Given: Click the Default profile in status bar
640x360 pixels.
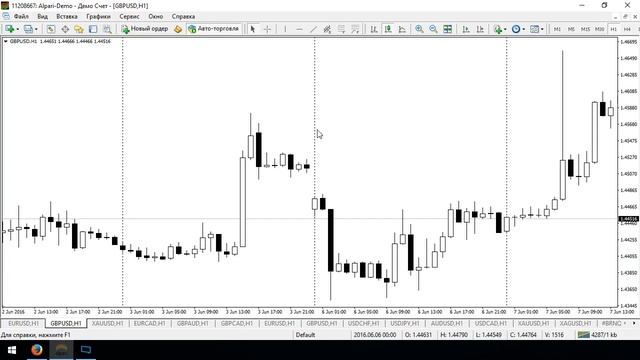Looking at the screenshot, I should pos(305,335).
